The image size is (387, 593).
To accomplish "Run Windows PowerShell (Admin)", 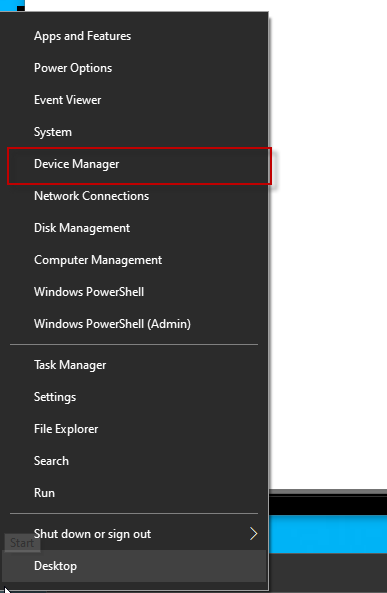I will click(134, 324).
